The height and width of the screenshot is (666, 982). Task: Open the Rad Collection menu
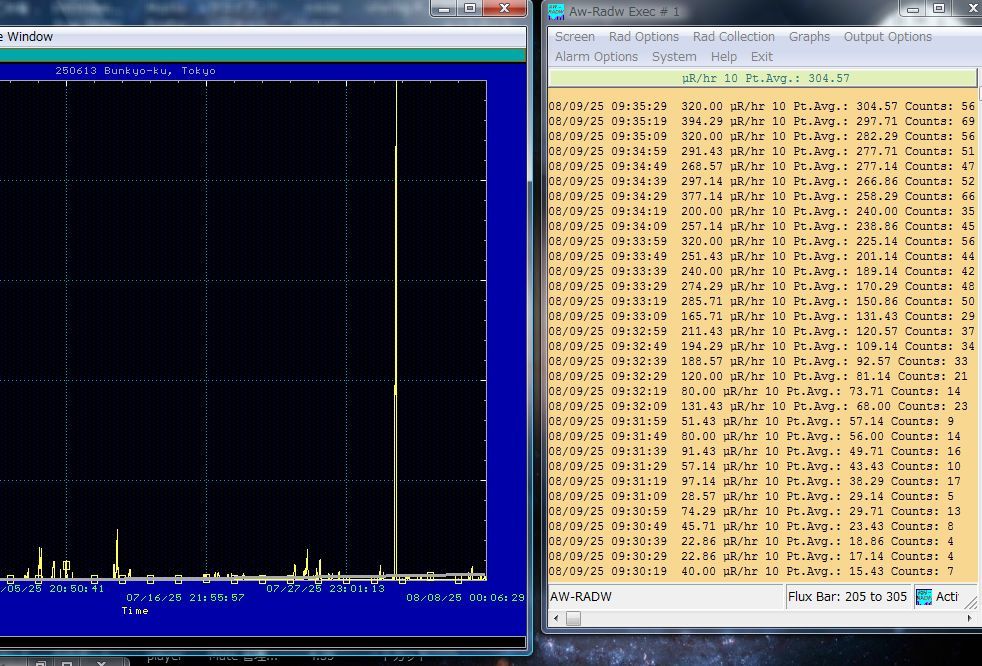[733, 37]
